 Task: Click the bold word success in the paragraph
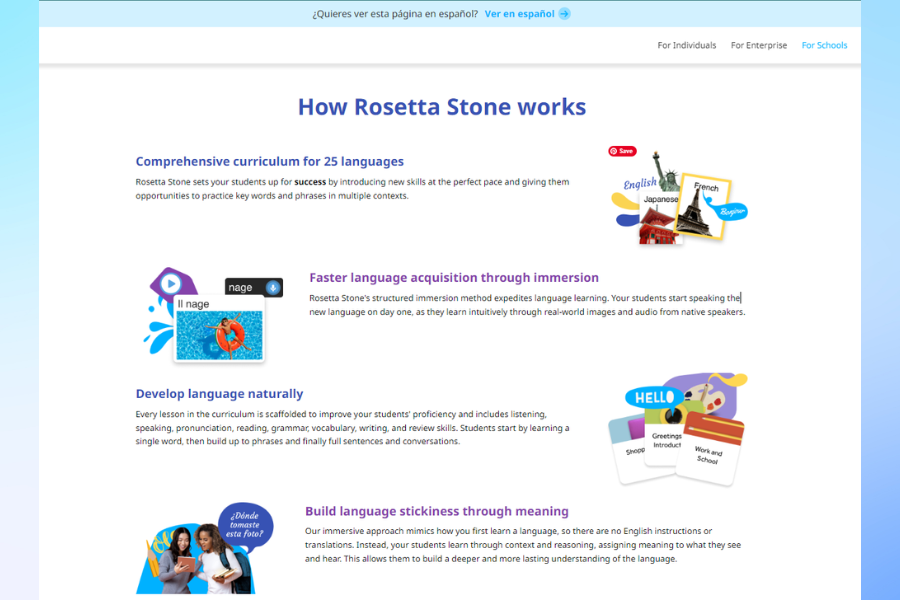tap(310, 182)
